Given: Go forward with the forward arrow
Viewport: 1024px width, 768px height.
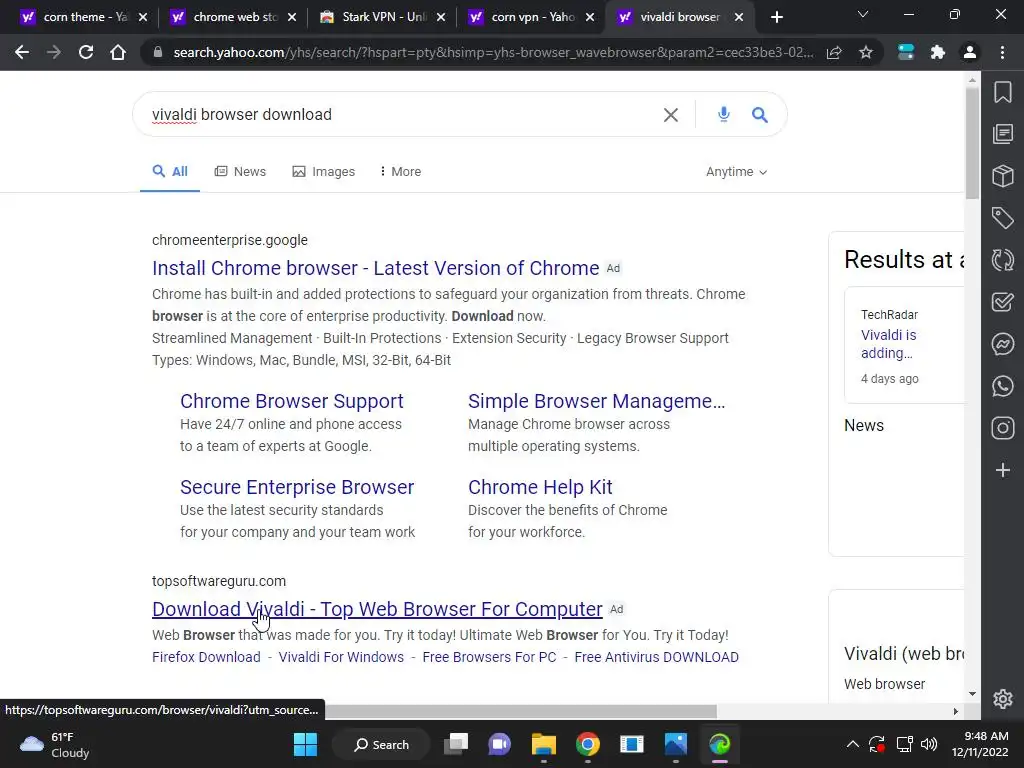Looking at the screenshot, I should 54,52.
